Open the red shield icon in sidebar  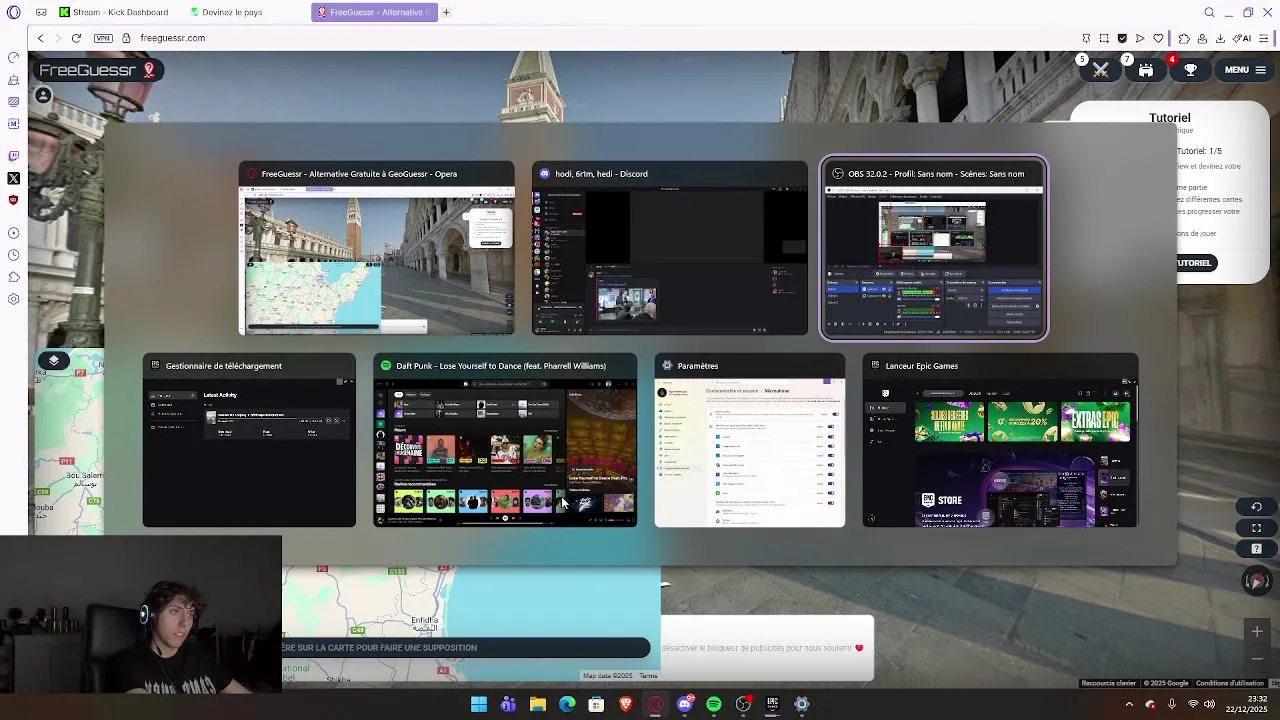coord(13,200)
